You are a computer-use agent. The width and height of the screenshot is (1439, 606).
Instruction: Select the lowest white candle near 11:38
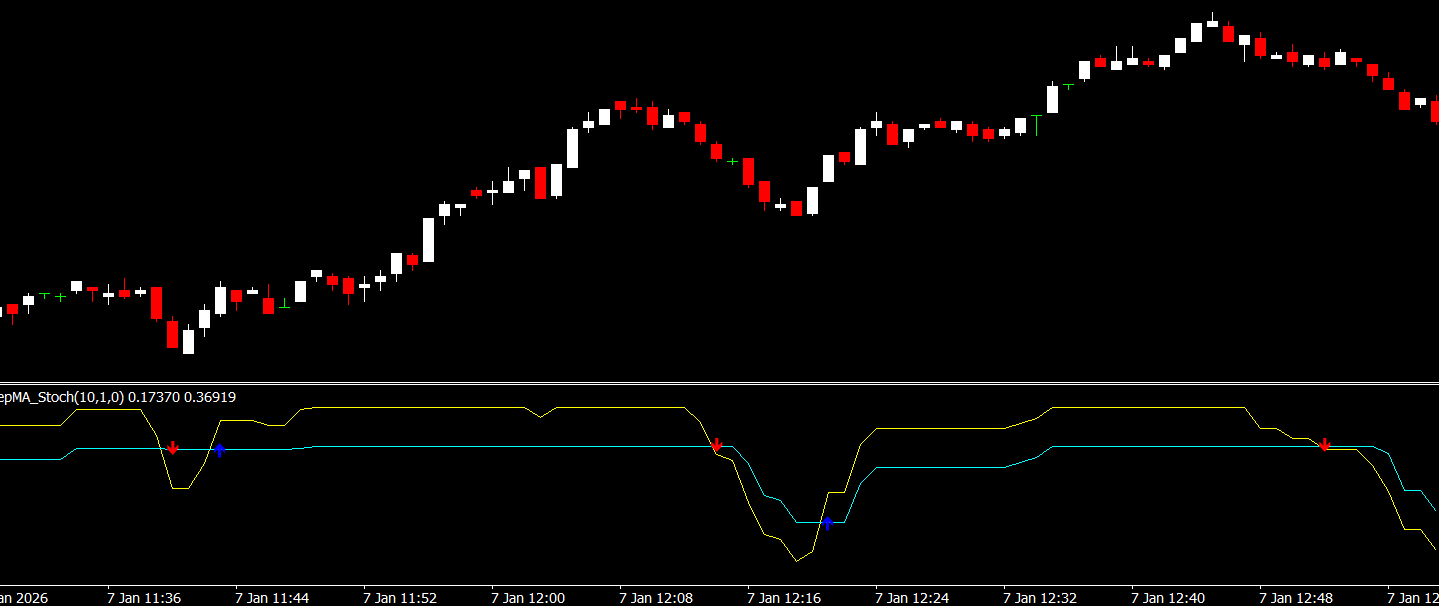(x=188, y=342)
